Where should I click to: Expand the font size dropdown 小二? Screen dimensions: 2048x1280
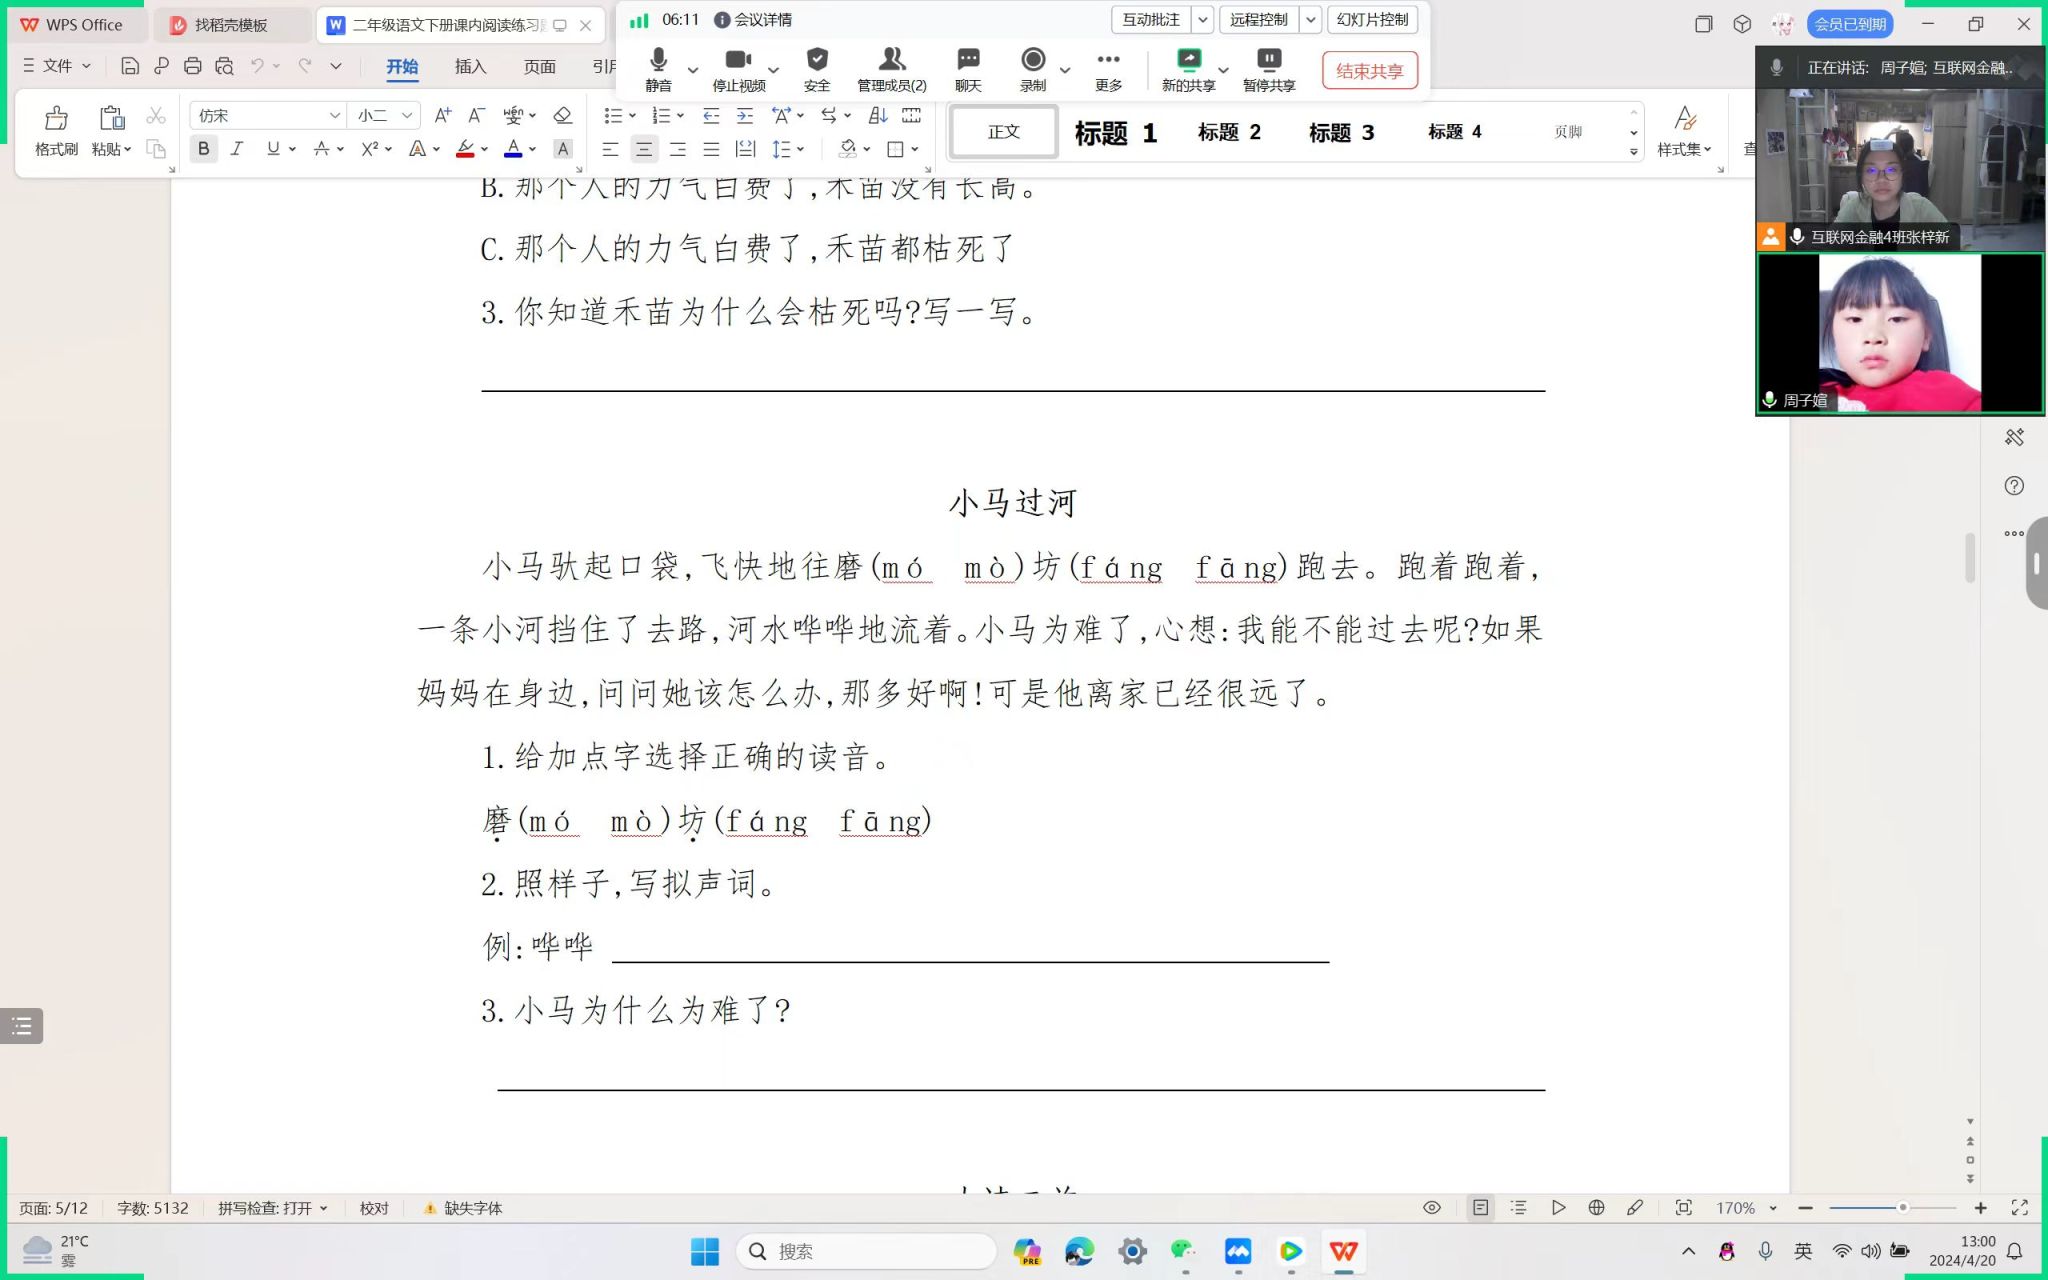(407, 116)
